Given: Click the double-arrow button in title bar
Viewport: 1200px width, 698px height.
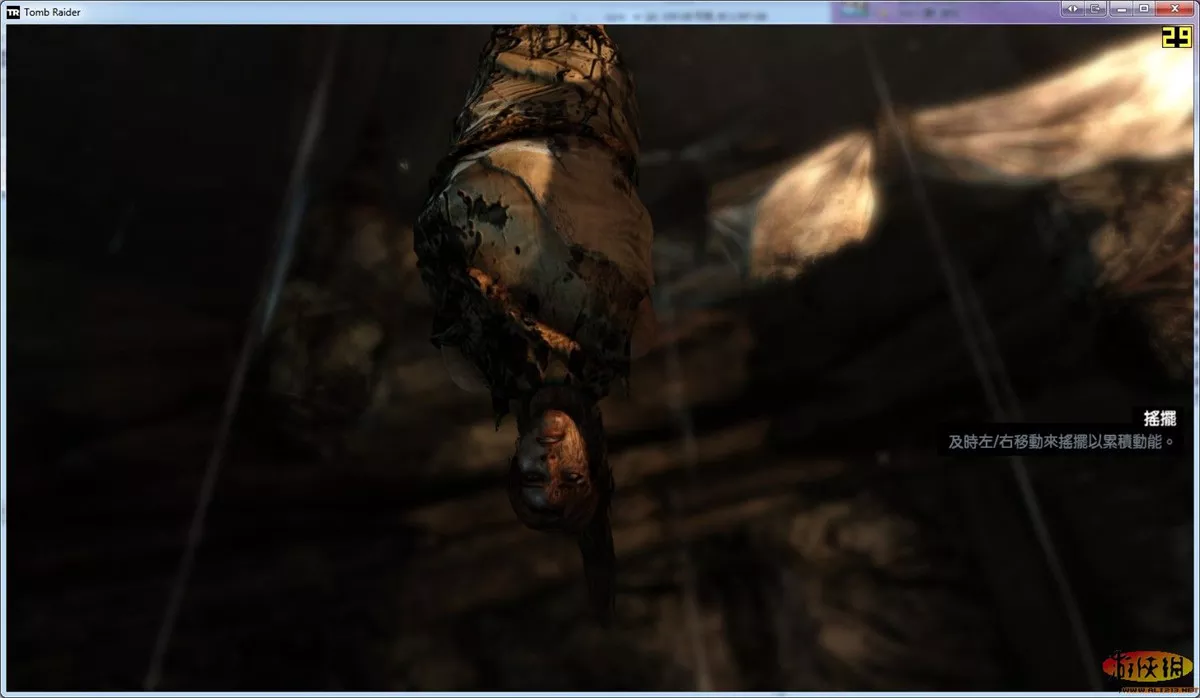Looking at the screenshot, I should tap(1072, 8).
